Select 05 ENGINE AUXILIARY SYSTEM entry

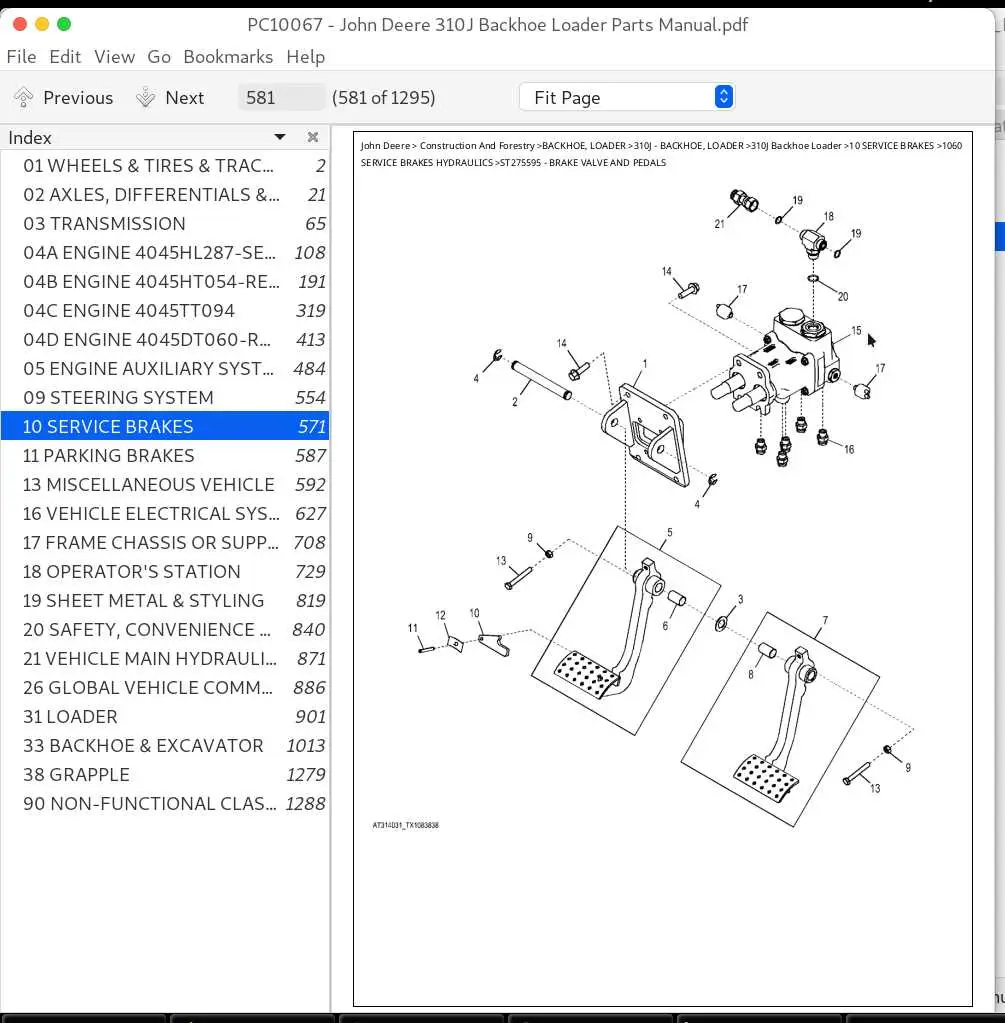(x=165, y=369)
